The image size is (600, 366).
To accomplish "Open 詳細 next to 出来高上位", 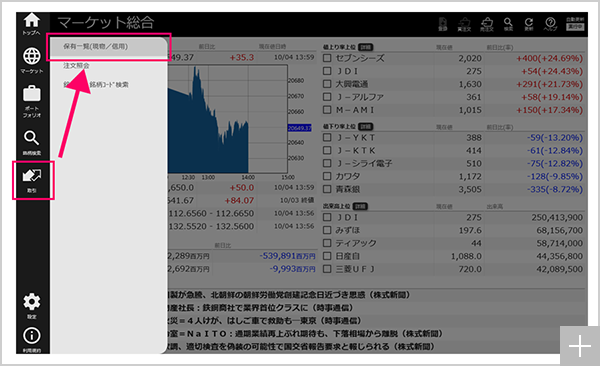I will 360,206.
